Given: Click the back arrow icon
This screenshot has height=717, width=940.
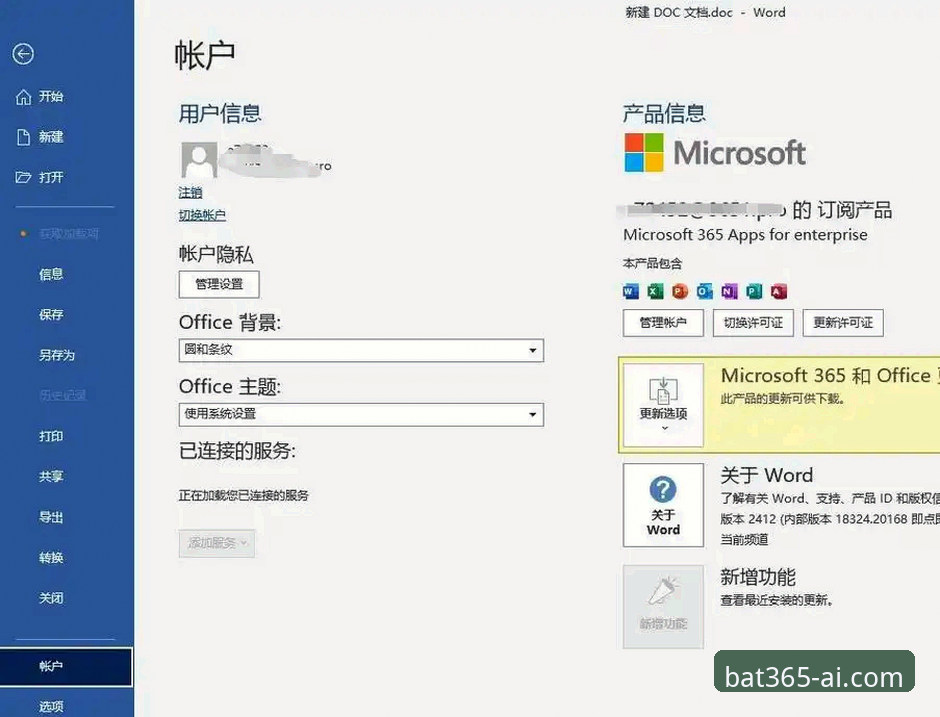Looking at the screenshot, I should [23, 54].
